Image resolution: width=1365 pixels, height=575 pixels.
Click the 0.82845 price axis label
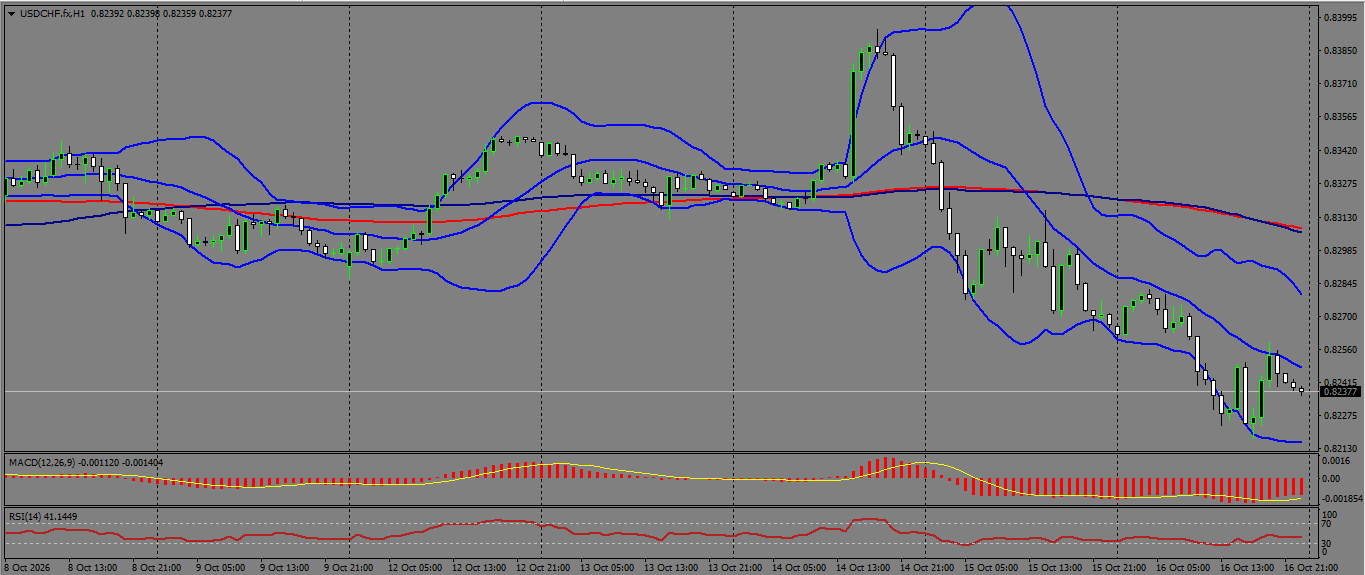point(1340,283)
